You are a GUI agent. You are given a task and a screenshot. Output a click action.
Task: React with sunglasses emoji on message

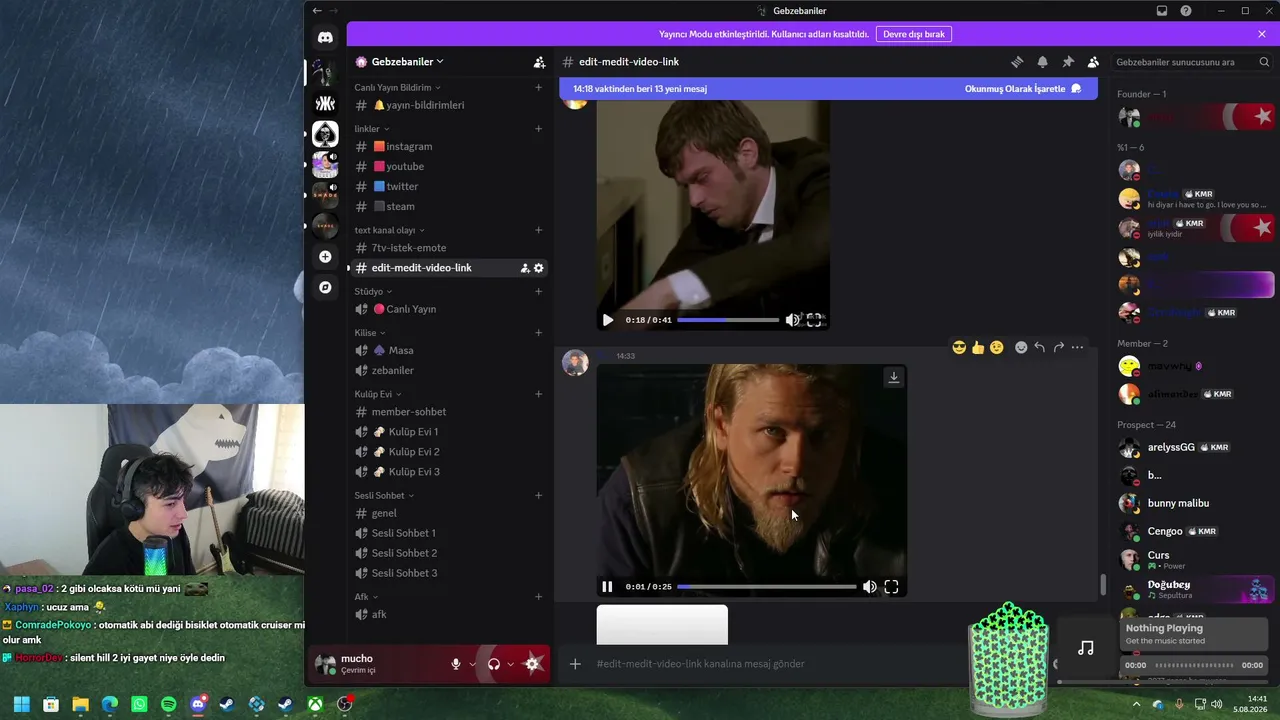[960, 347]
